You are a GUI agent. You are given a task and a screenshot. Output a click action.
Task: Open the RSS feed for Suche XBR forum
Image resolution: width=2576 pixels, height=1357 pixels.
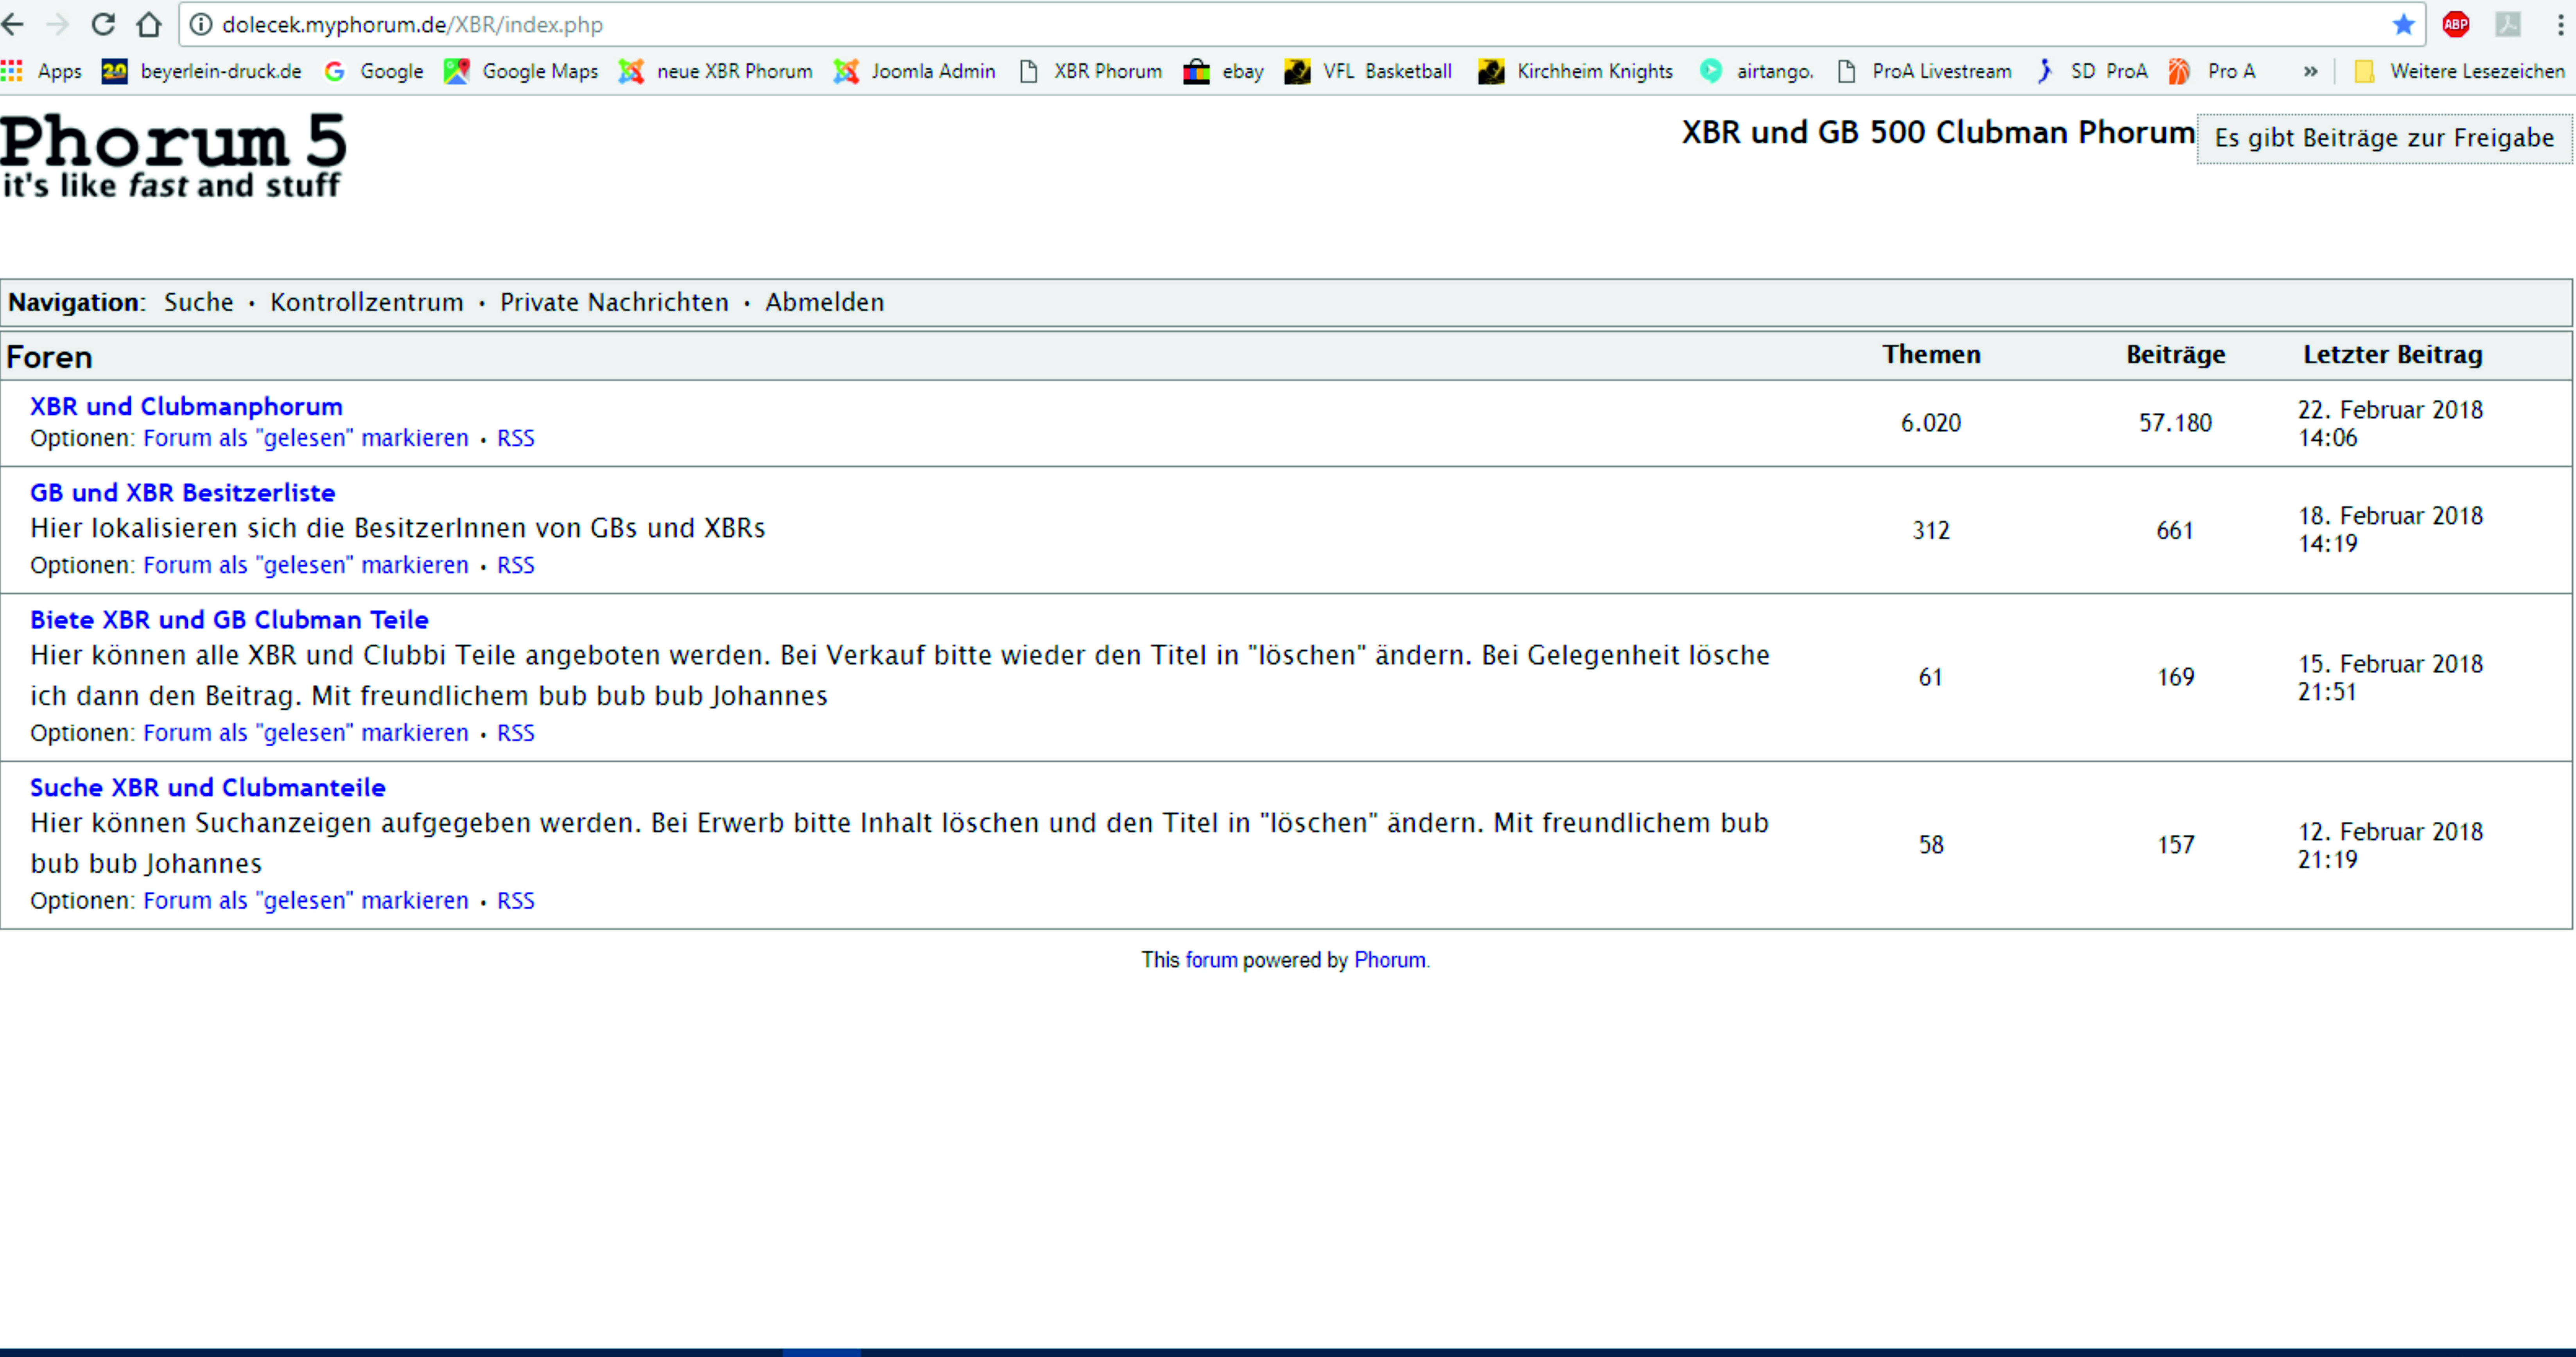tap(516, 901)
